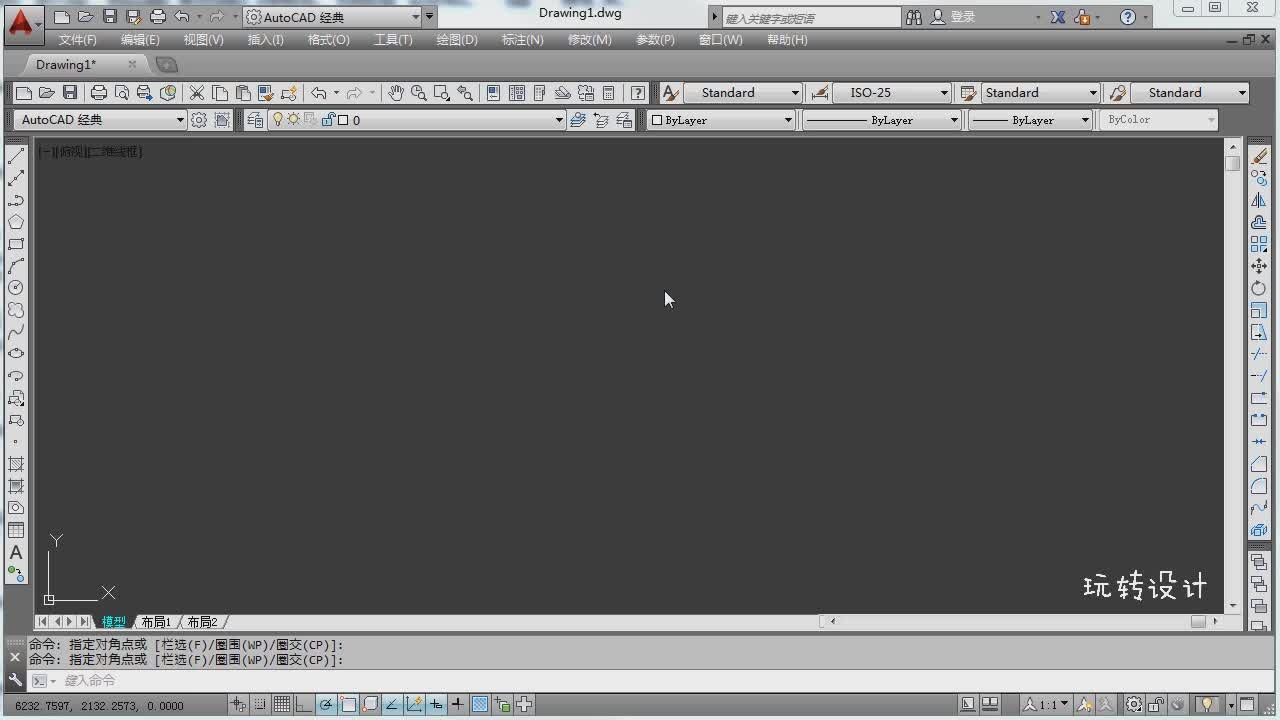Open the 编辑(E) menu
The image size is (1280, 720).
click(x=140, y=40)
